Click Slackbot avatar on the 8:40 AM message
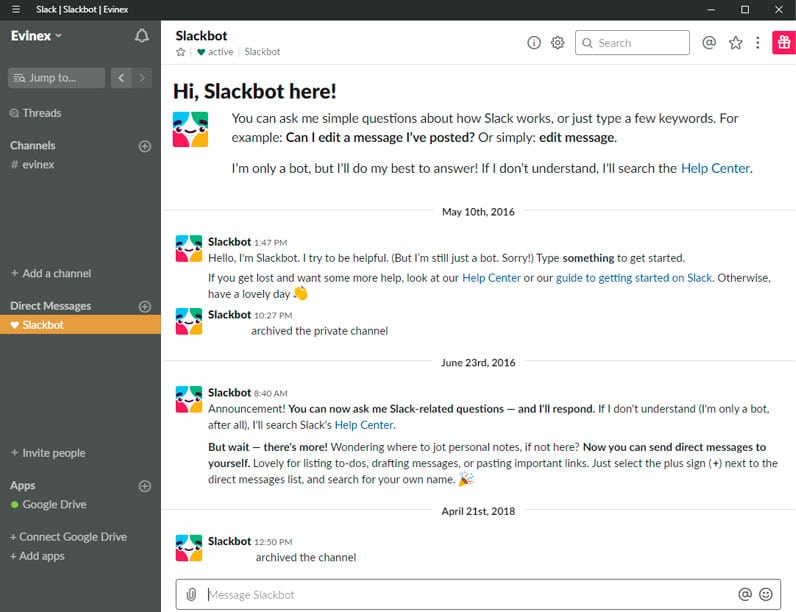The width and height of the screenshot is (796, 612). [x=189, y=399]
